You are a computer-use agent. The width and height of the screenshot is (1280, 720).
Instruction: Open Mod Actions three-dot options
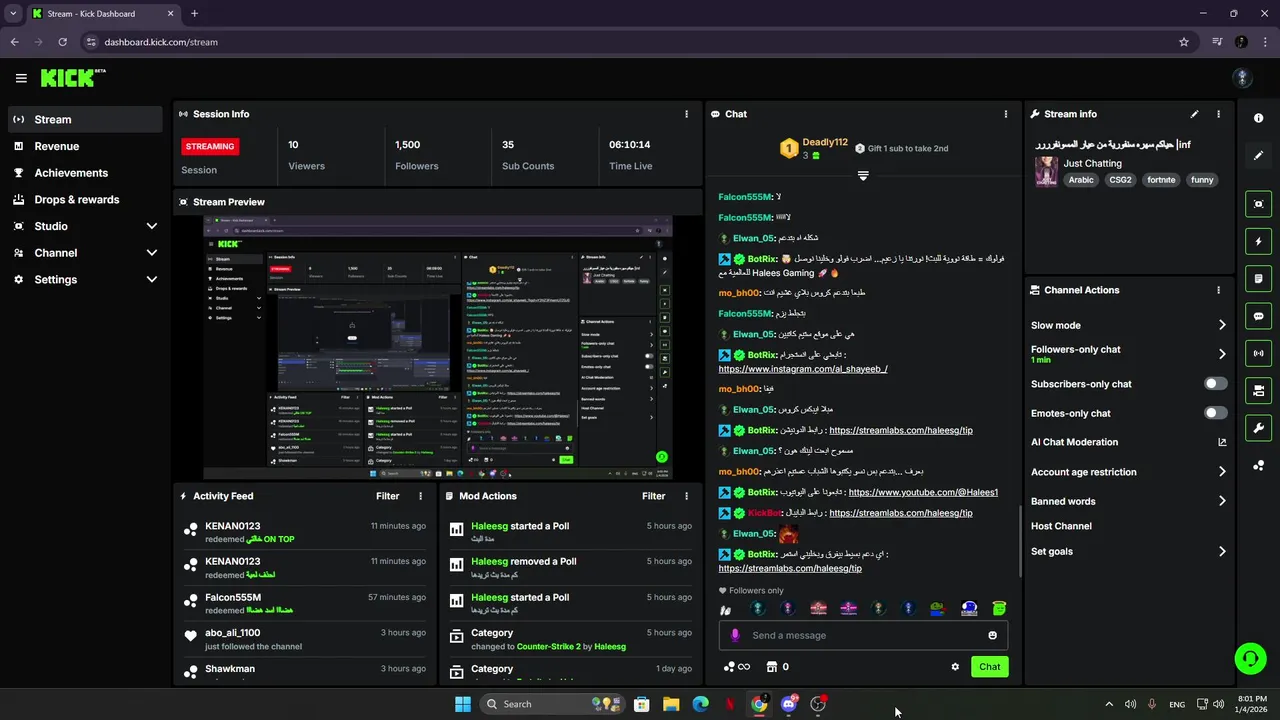point(686,496)
